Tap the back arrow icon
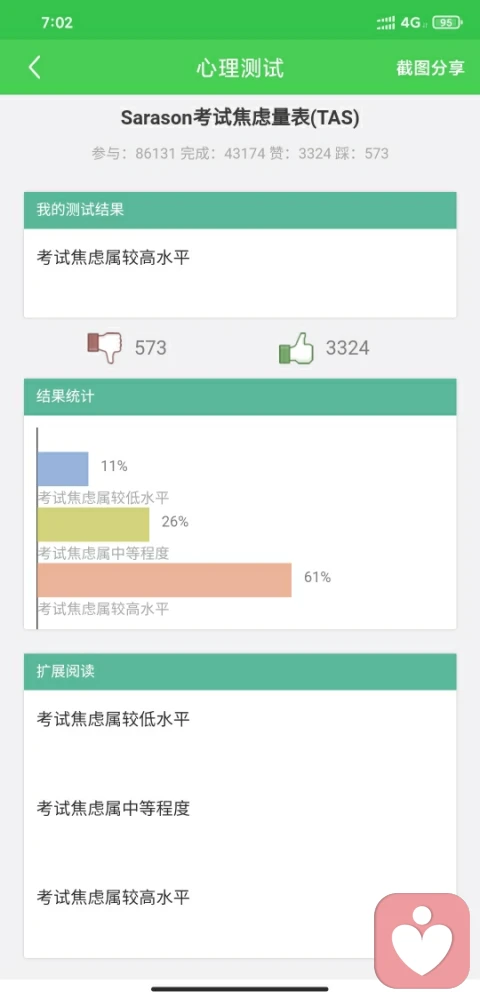 [x=35, y=68]
